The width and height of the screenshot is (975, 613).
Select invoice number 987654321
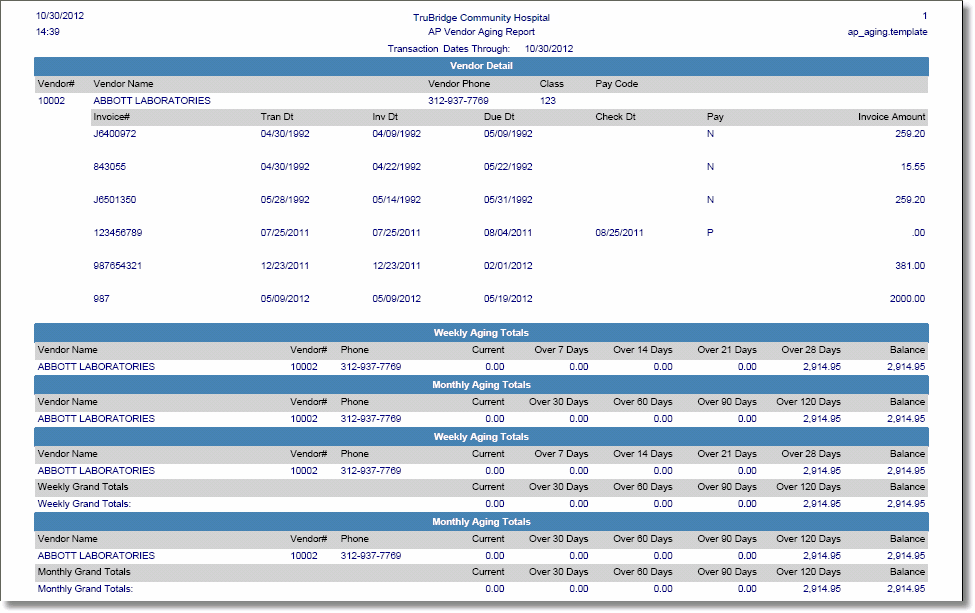(118, 265)
